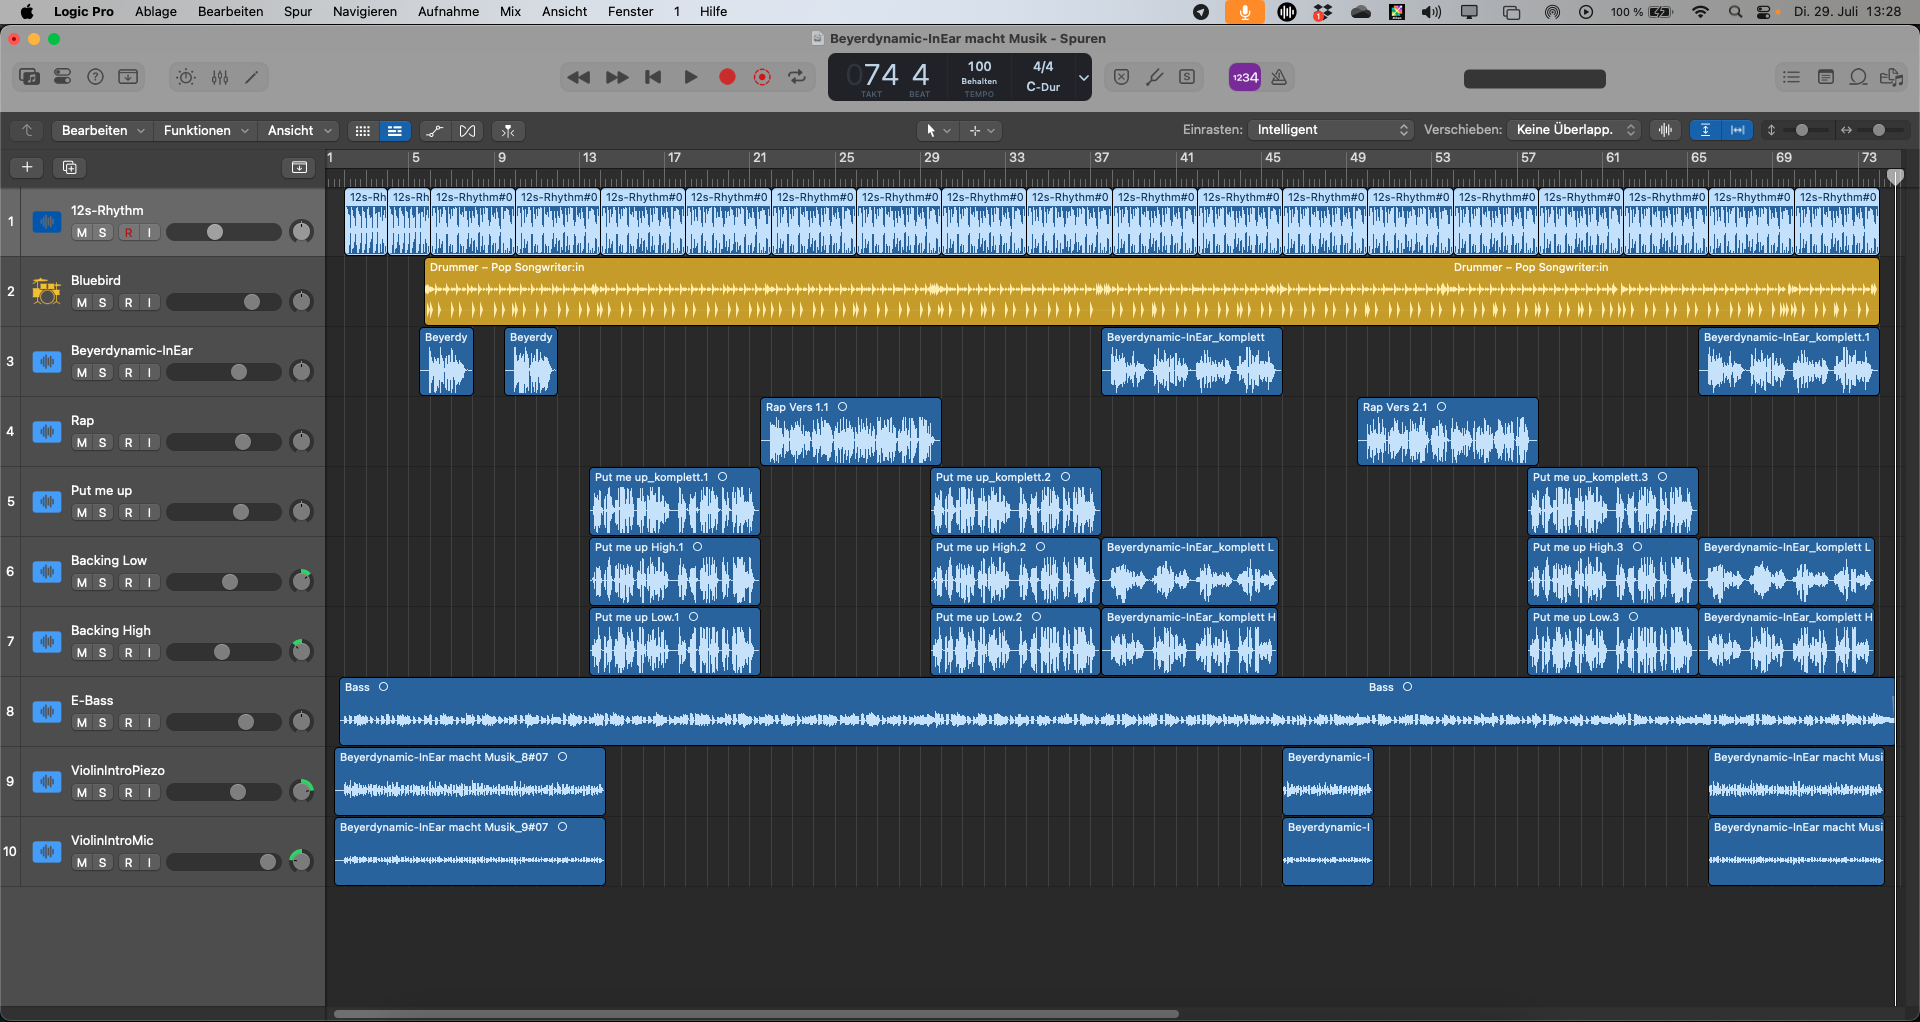Image resolution: width=1920 pixels, height=1022 pixels.
Task: Solo the ViolinIntroMic track
Action: click(x=102, y=862)
